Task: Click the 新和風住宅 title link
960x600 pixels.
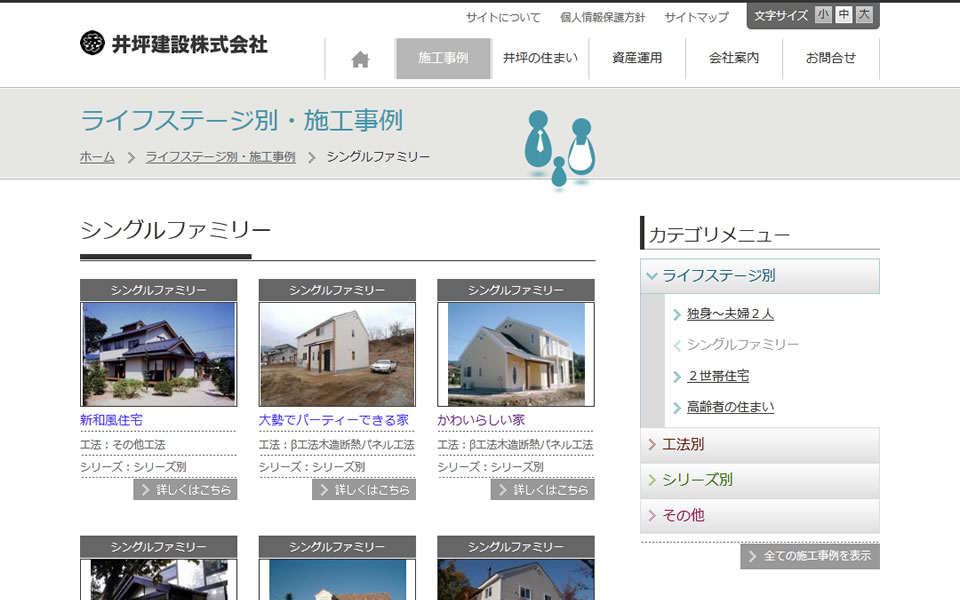Action: [x=111, y=420]
